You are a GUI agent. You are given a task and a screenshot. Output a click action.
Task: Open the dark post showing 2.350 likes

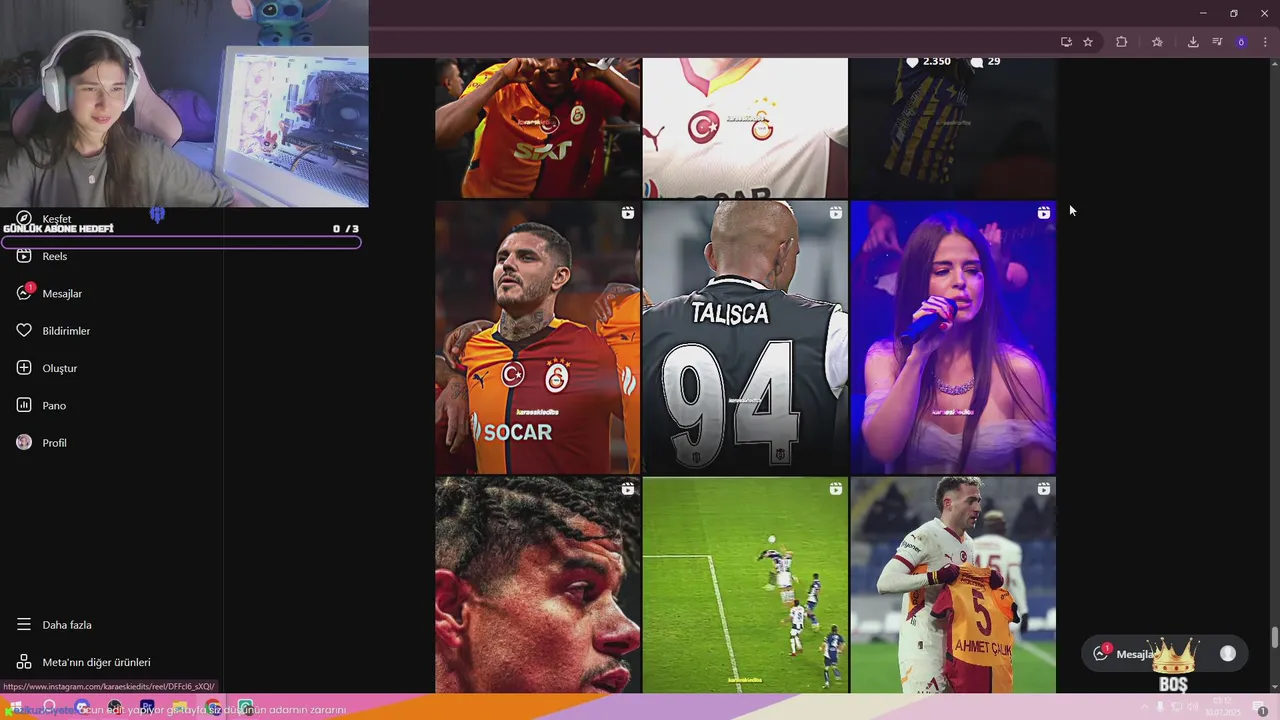click(953, 128)
